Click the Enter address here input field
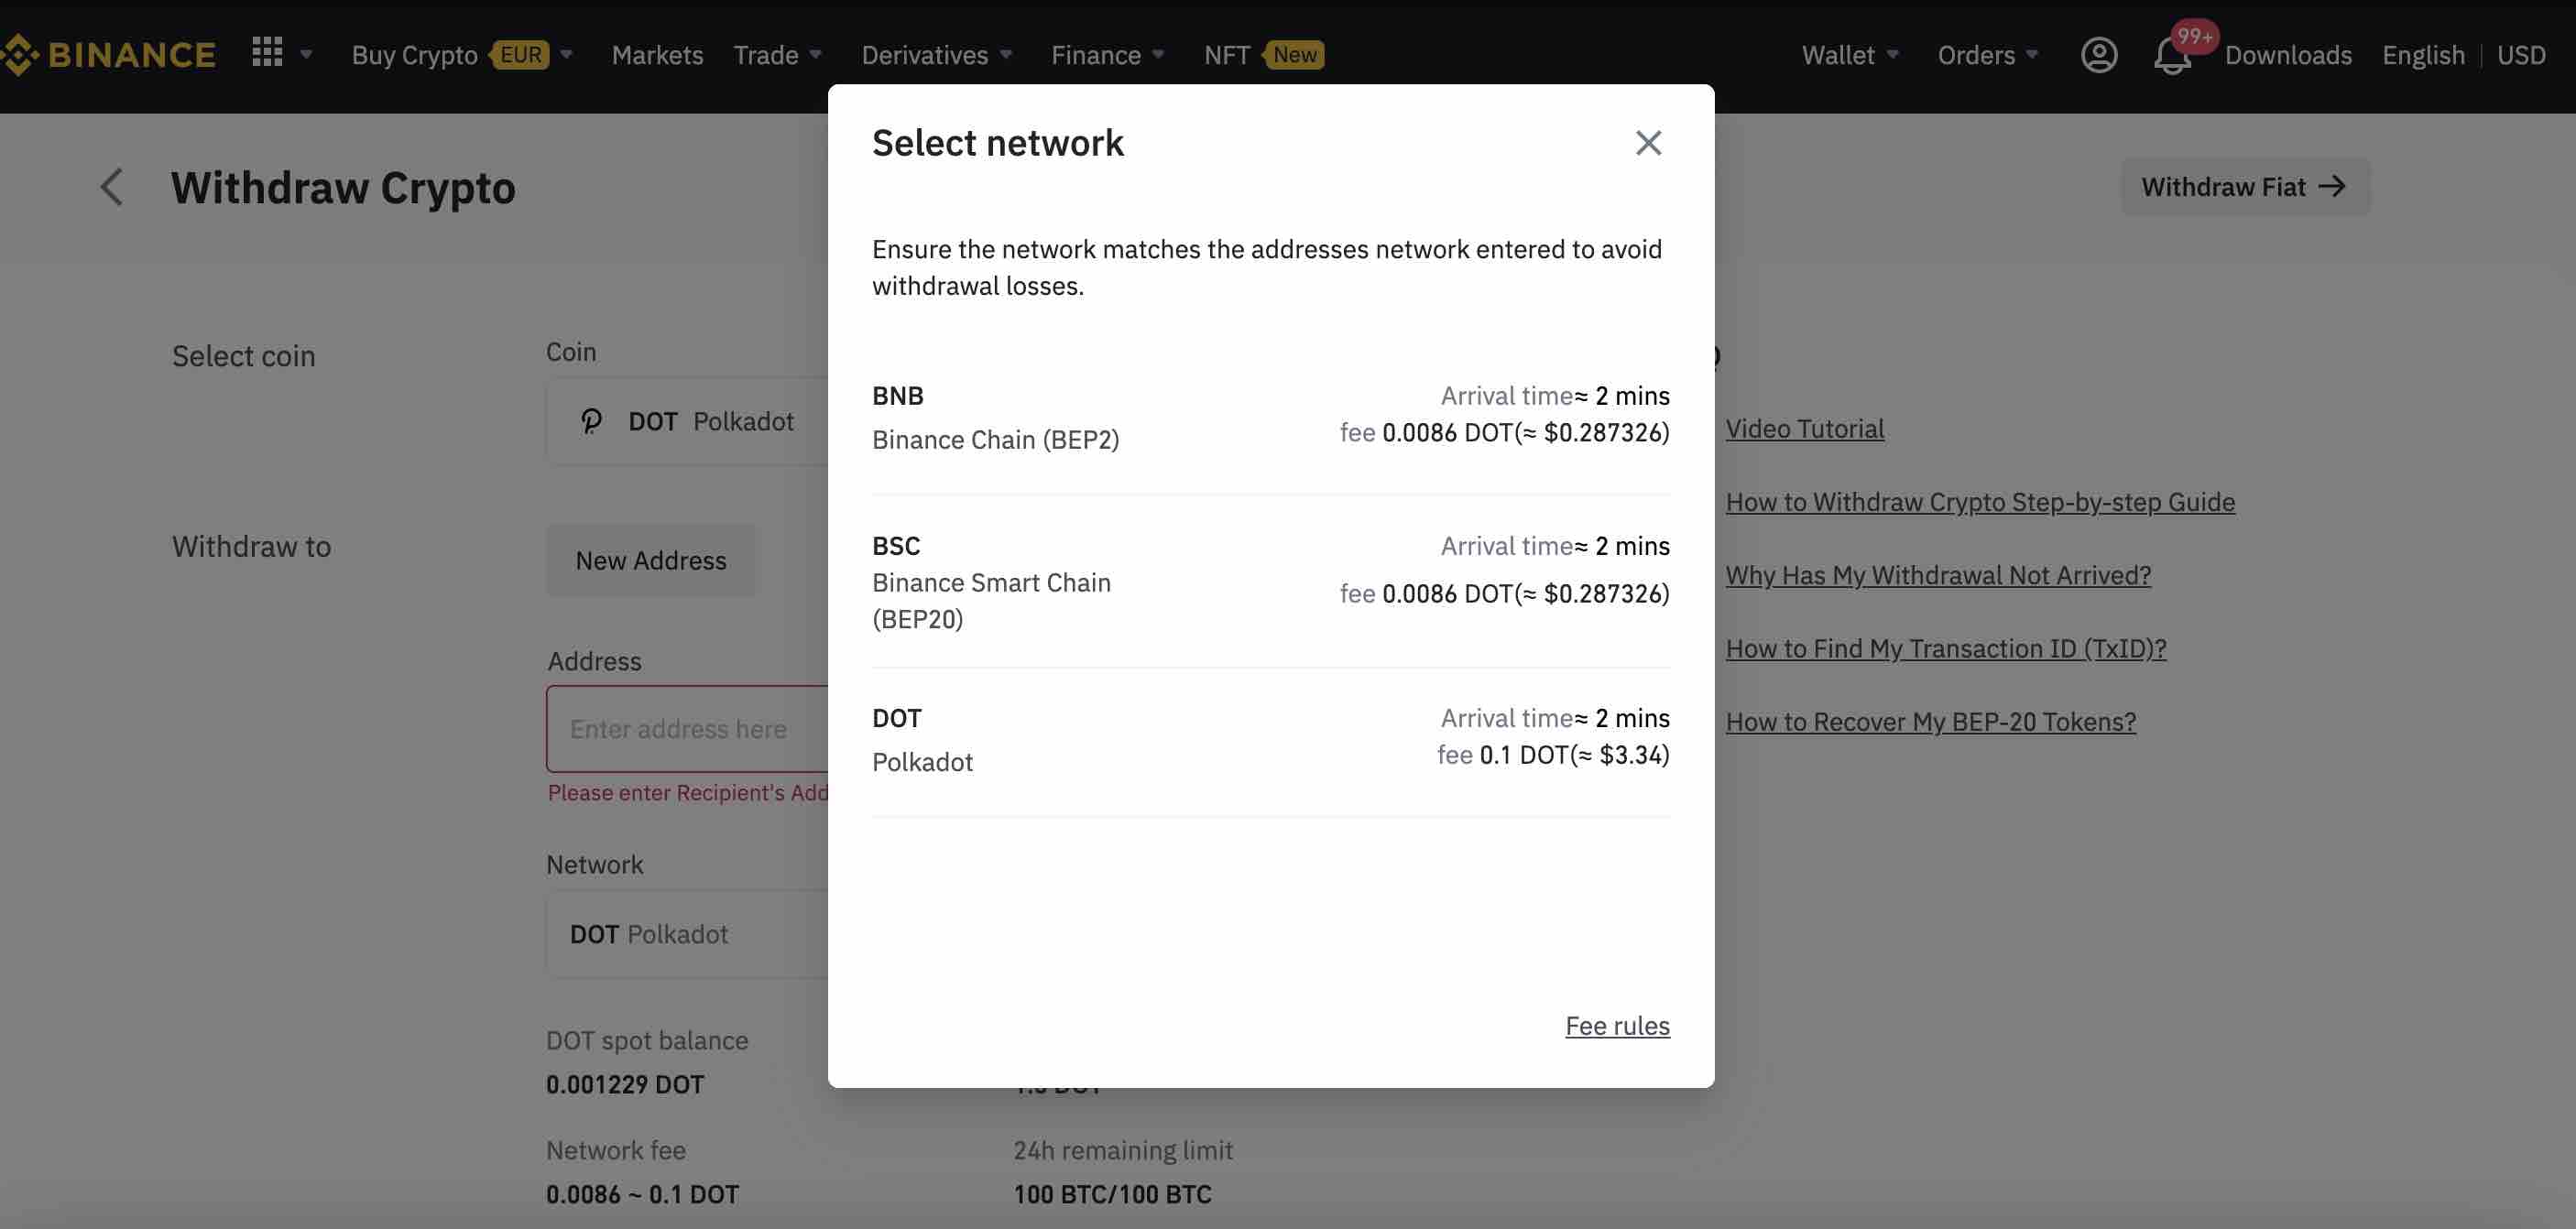 point(690,729)
